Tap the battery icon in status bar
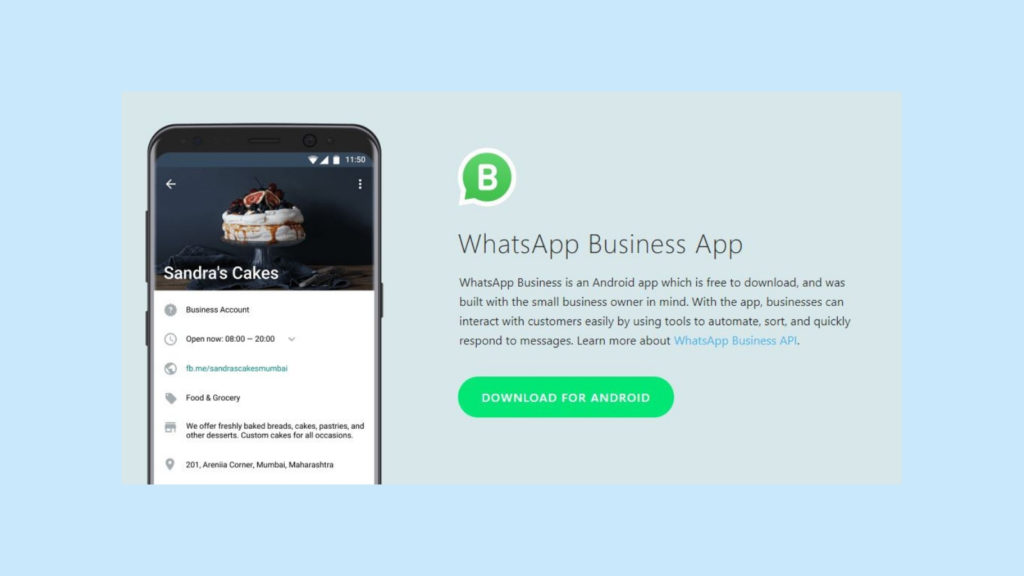The width and height of the screenshot is (1024, 576). (336, 159)
